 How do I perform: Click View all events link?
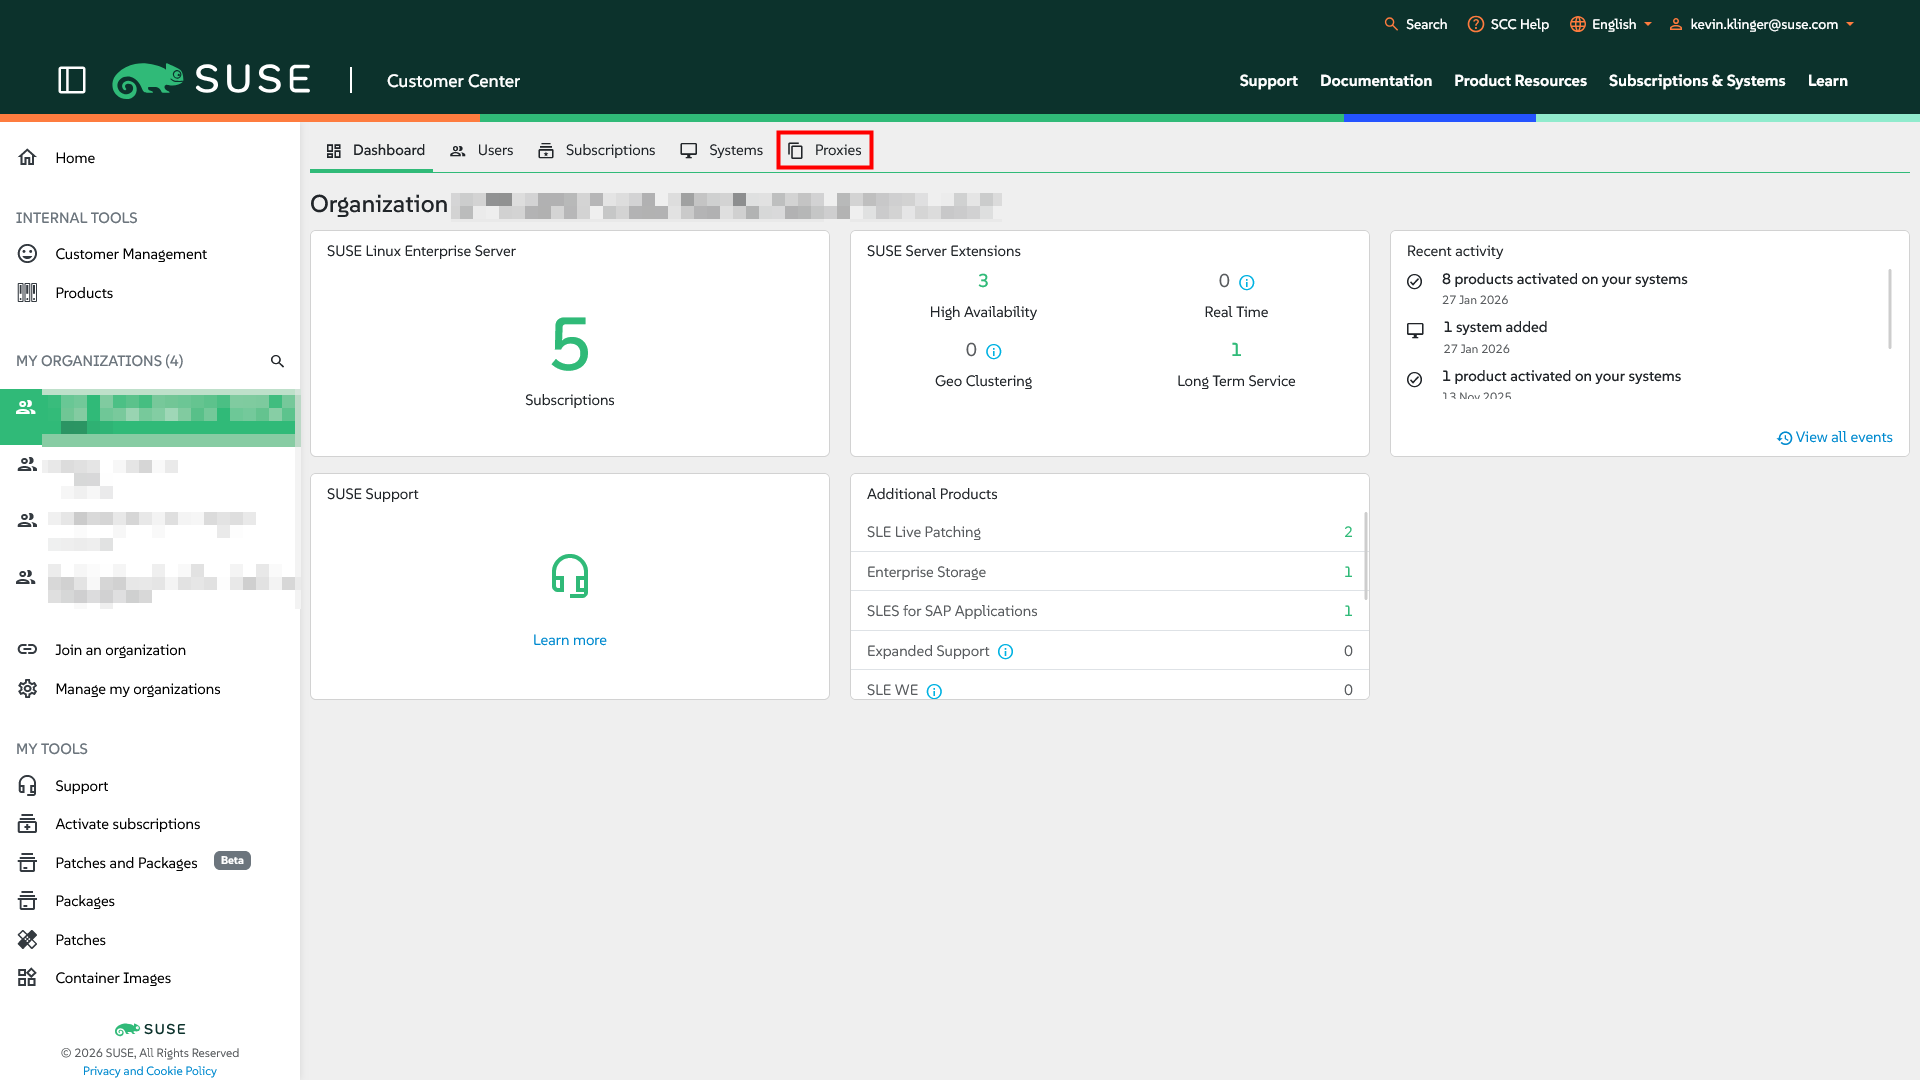1835,437
